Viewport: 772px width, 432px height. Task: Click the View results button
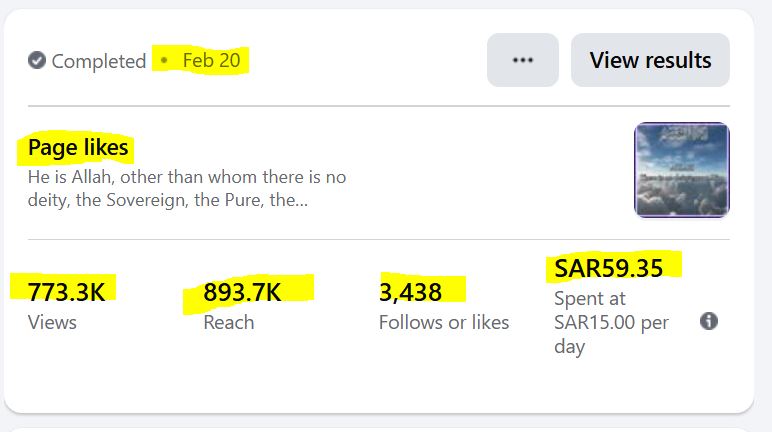pos(650,60)
